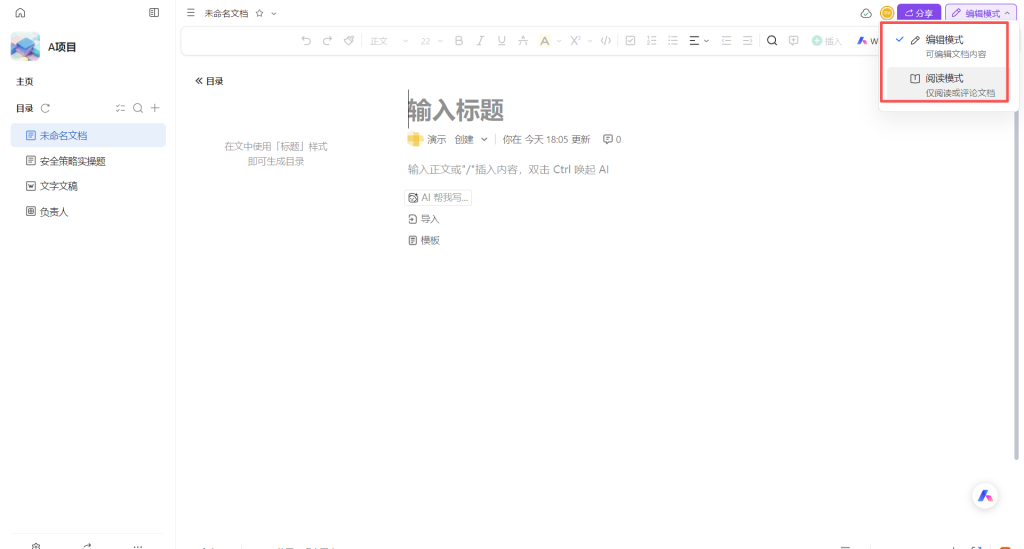This screenshot has width=1024, height=549.
Task: Open the text alignment dropdown
Action: point(699,40)
